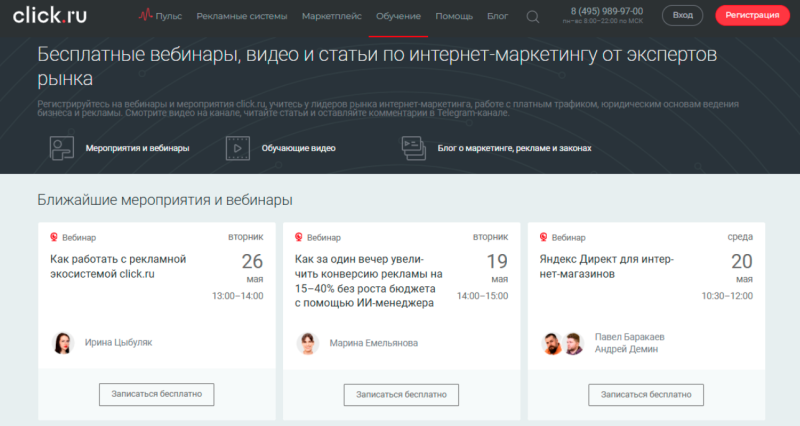The height and width of the screenshot is (426, 800).
Task: Open the click.ru logo homepage
Action: 49,15
